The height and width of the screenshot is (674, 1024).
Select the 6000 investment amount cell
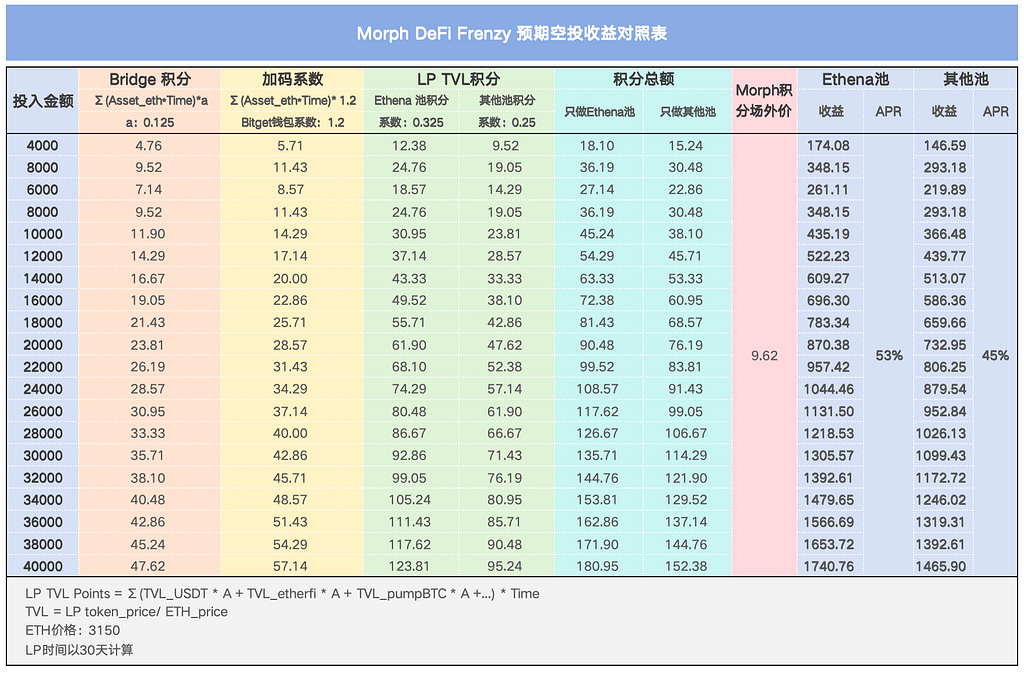pyautogui.click(x=42, y=189)
